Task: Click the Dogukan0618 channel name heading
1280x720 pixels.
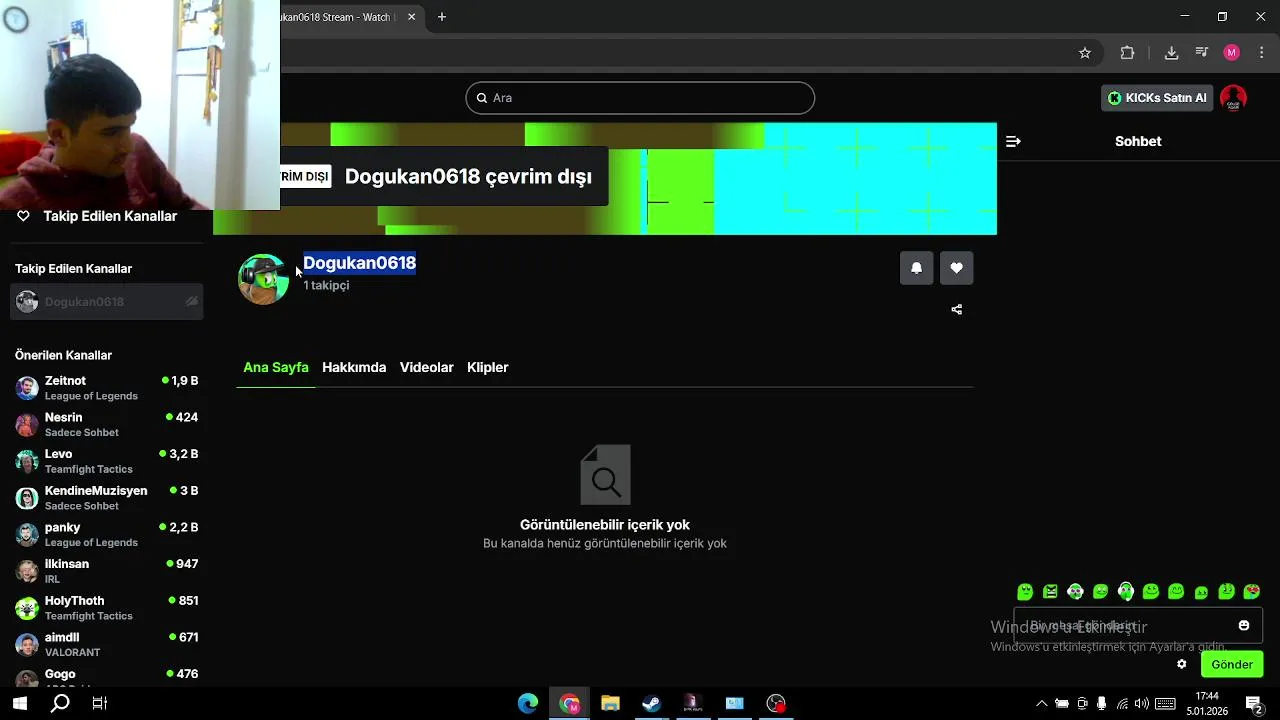Action: [x=359, y=263]
